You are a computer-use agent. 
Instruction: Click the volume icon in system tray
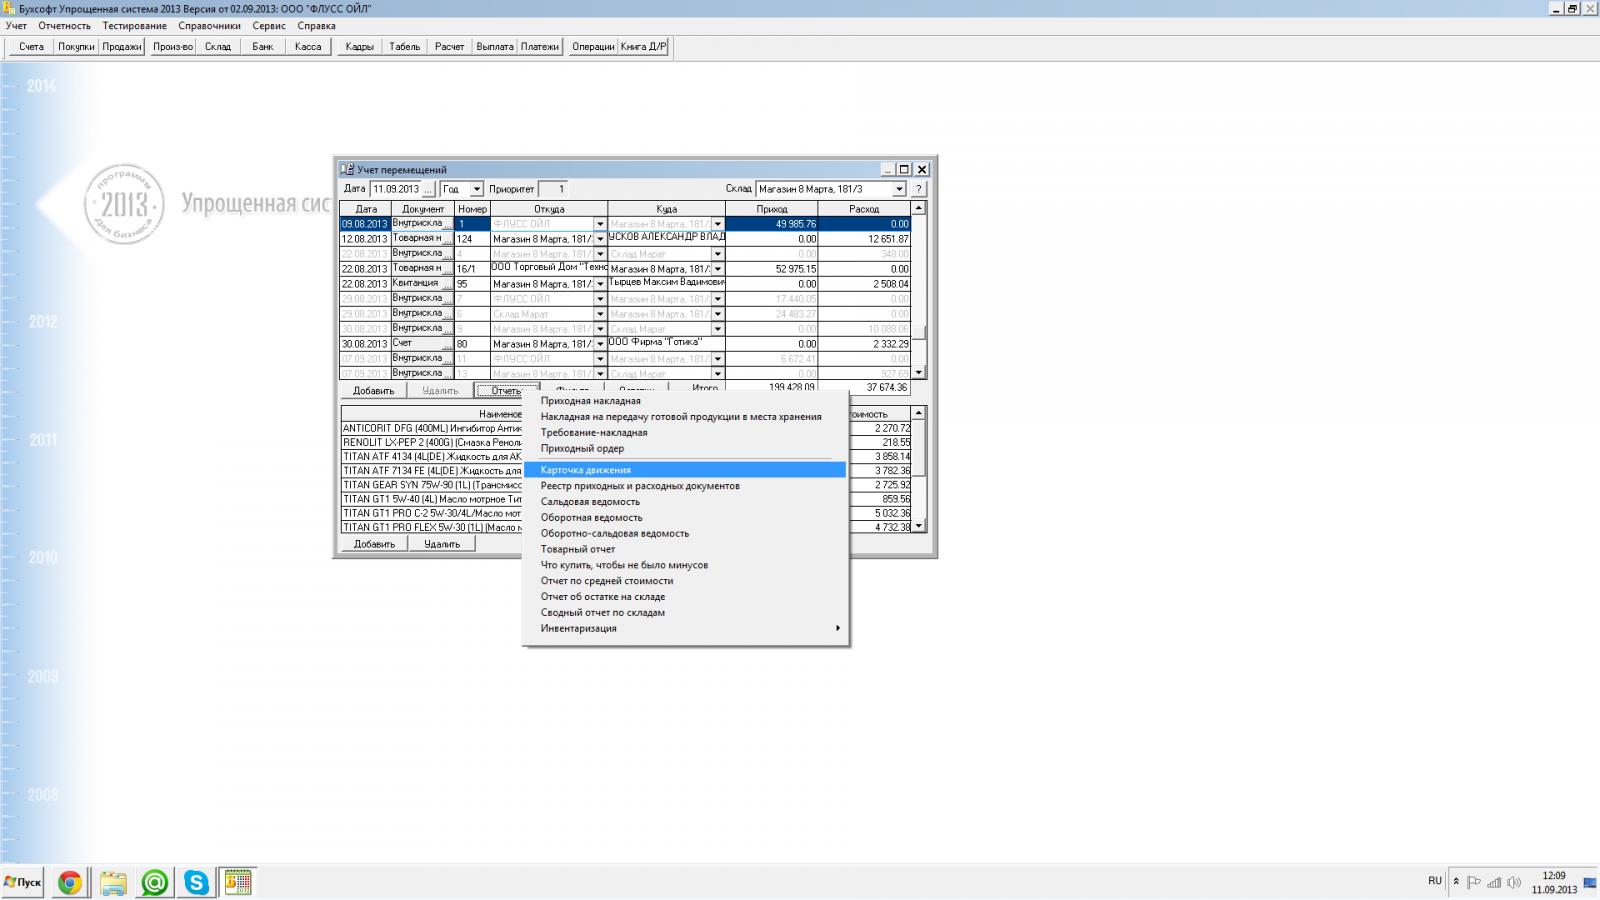(1513, 882)
